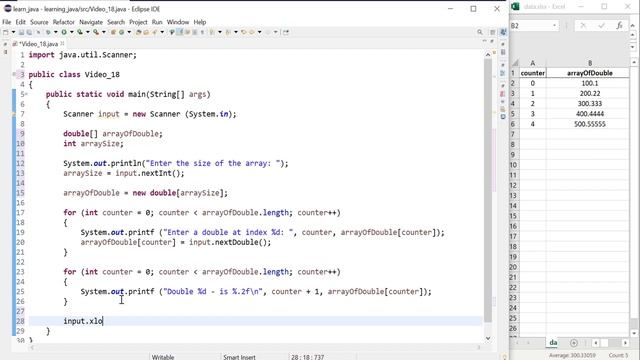Click Excel Select All corner triangle
This screenshot has width=640, height=360.
[x=515, y=63]
